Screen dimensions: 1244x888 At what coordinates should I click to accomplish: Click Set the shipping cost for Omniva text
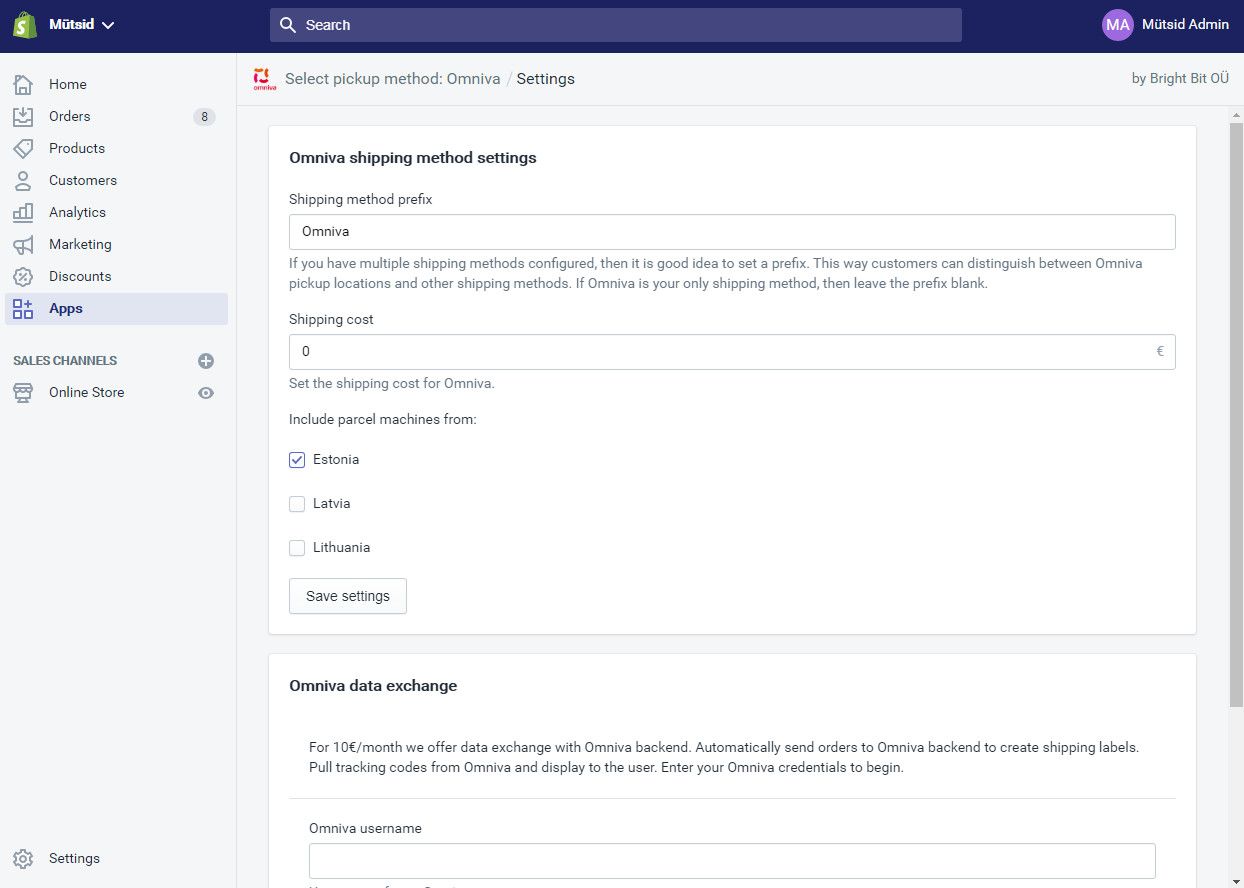pyautogui.click(x=392, y=384)
